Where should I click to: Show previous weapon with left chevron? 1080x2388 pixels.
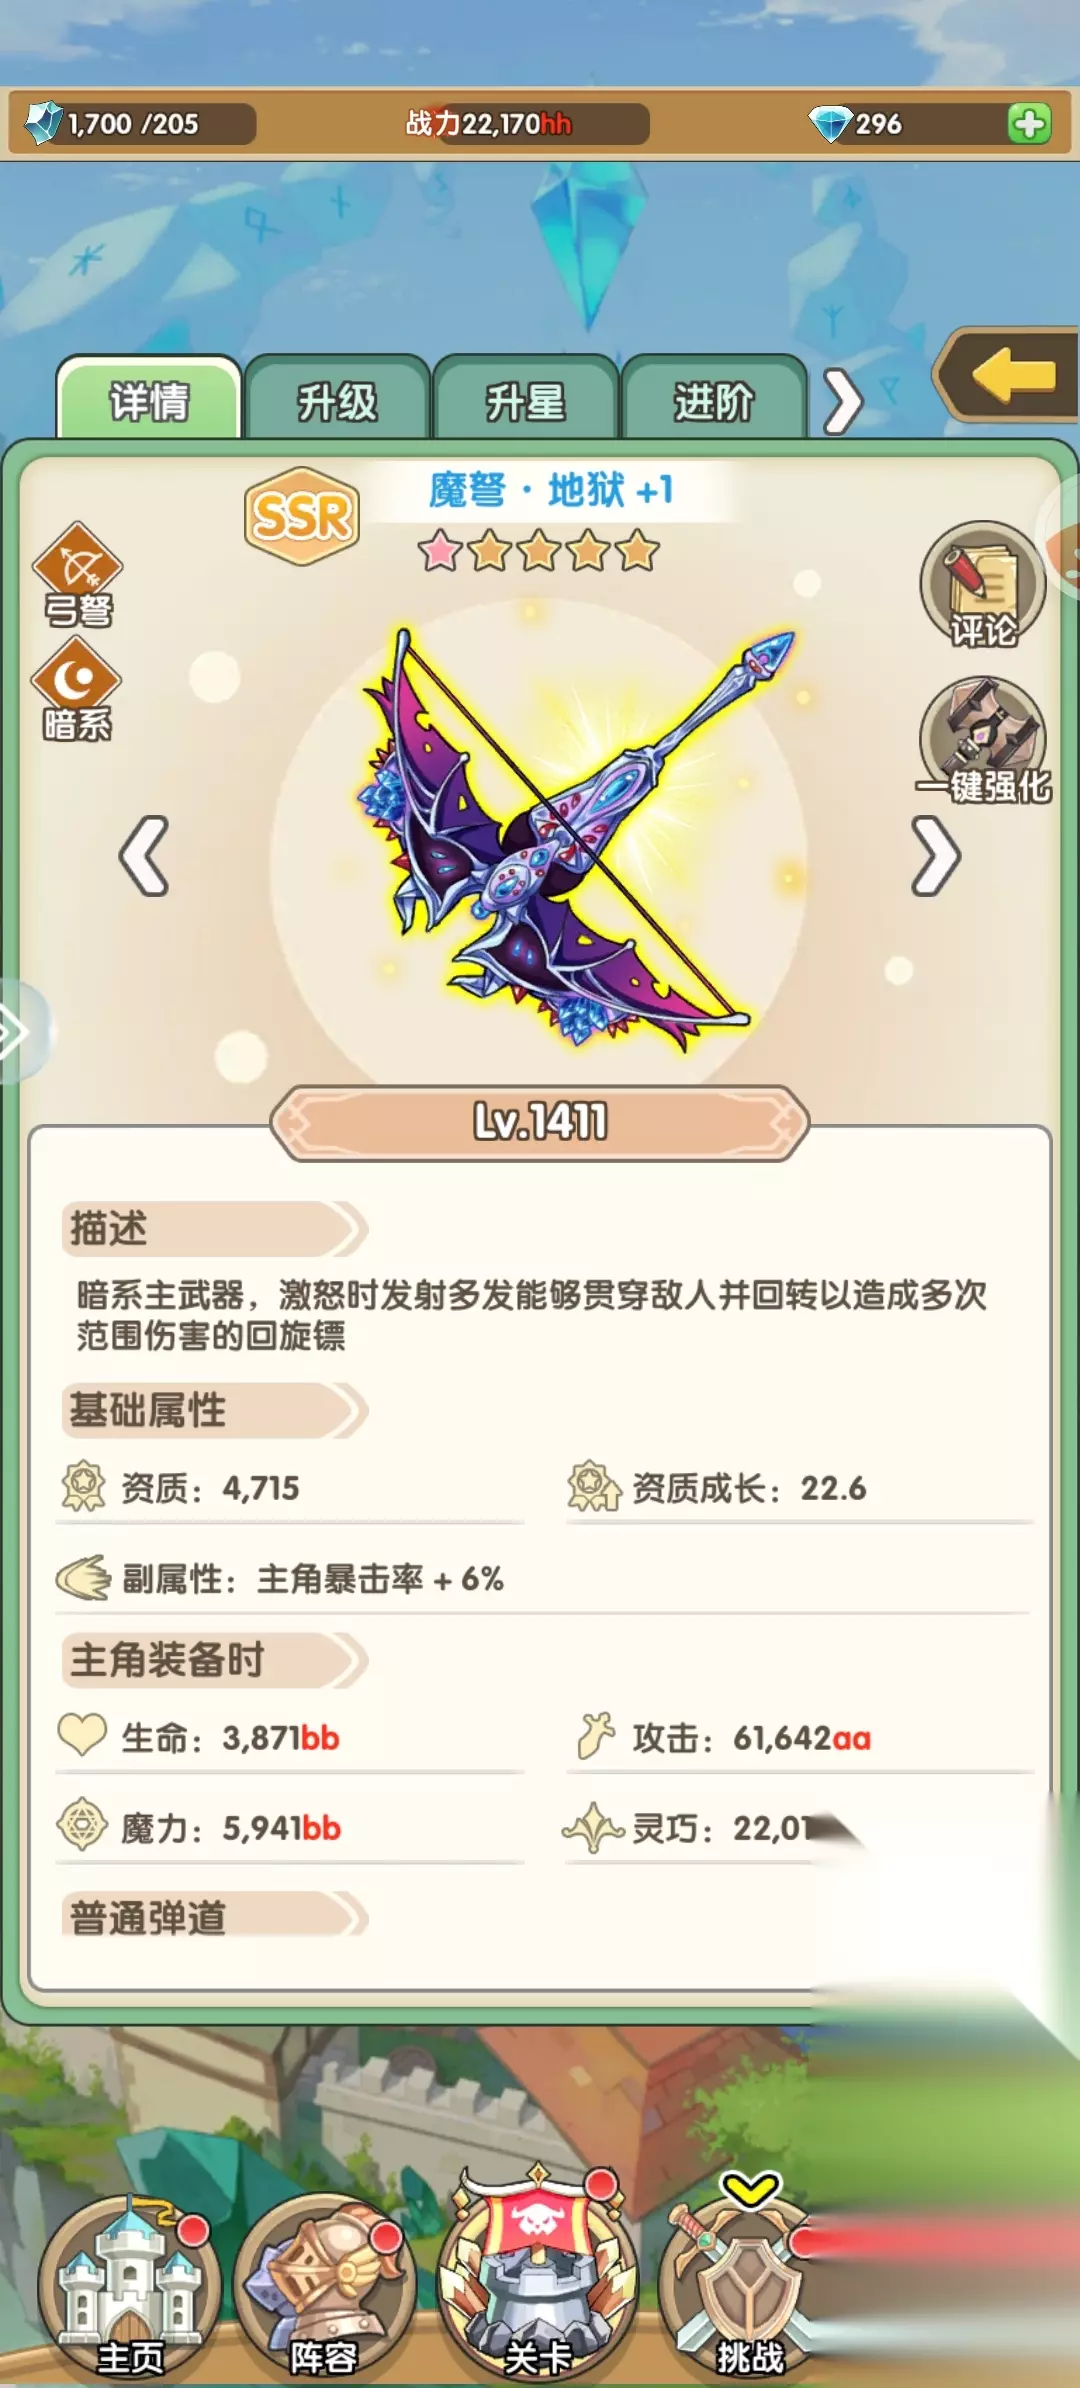coord(144,855)
